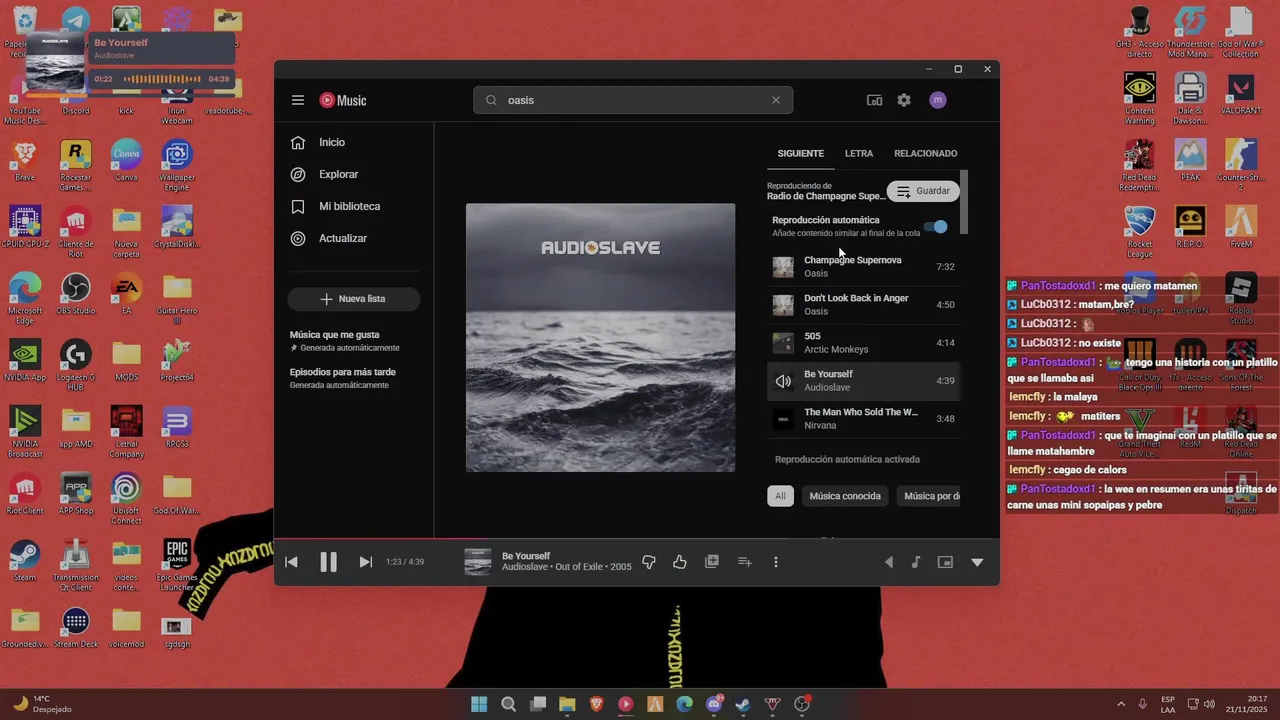Open the volume icon in system tray

coord(1209,704)
